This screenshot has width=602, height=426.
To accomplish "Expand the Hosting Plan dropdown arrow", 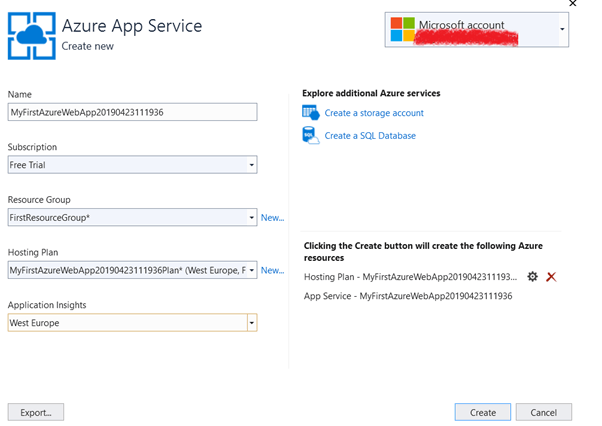I will (x=251, y=270).
